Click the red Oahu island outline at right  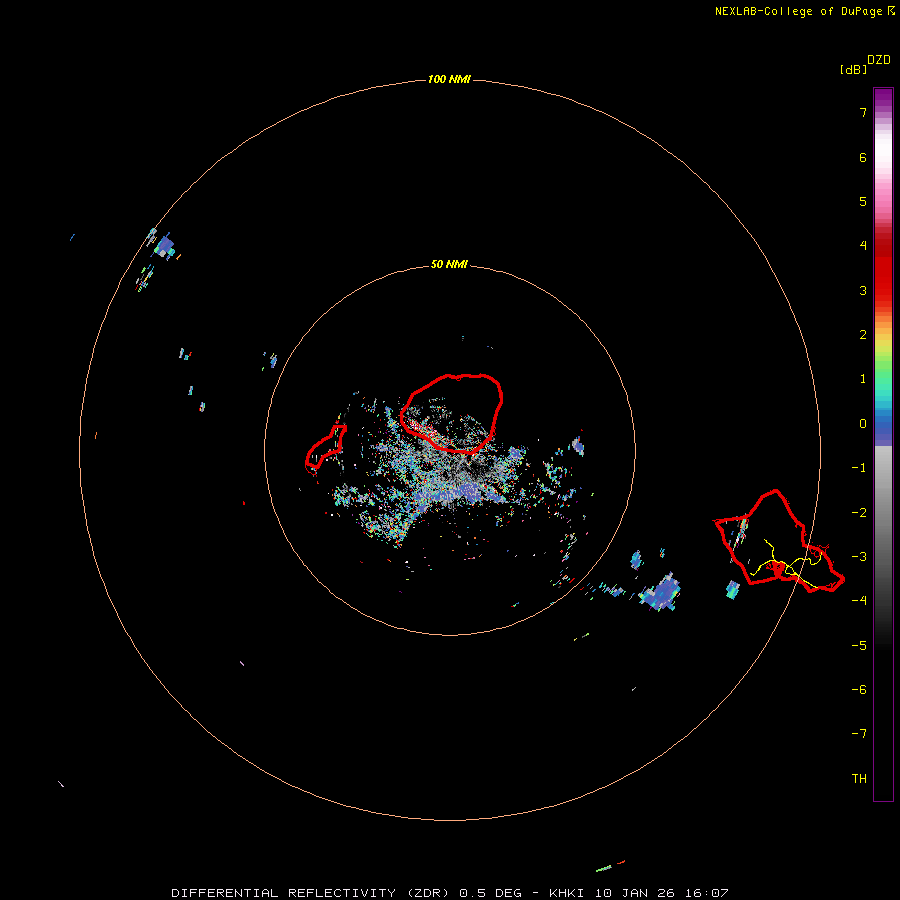pyautogui.click(x=778, y=541)
